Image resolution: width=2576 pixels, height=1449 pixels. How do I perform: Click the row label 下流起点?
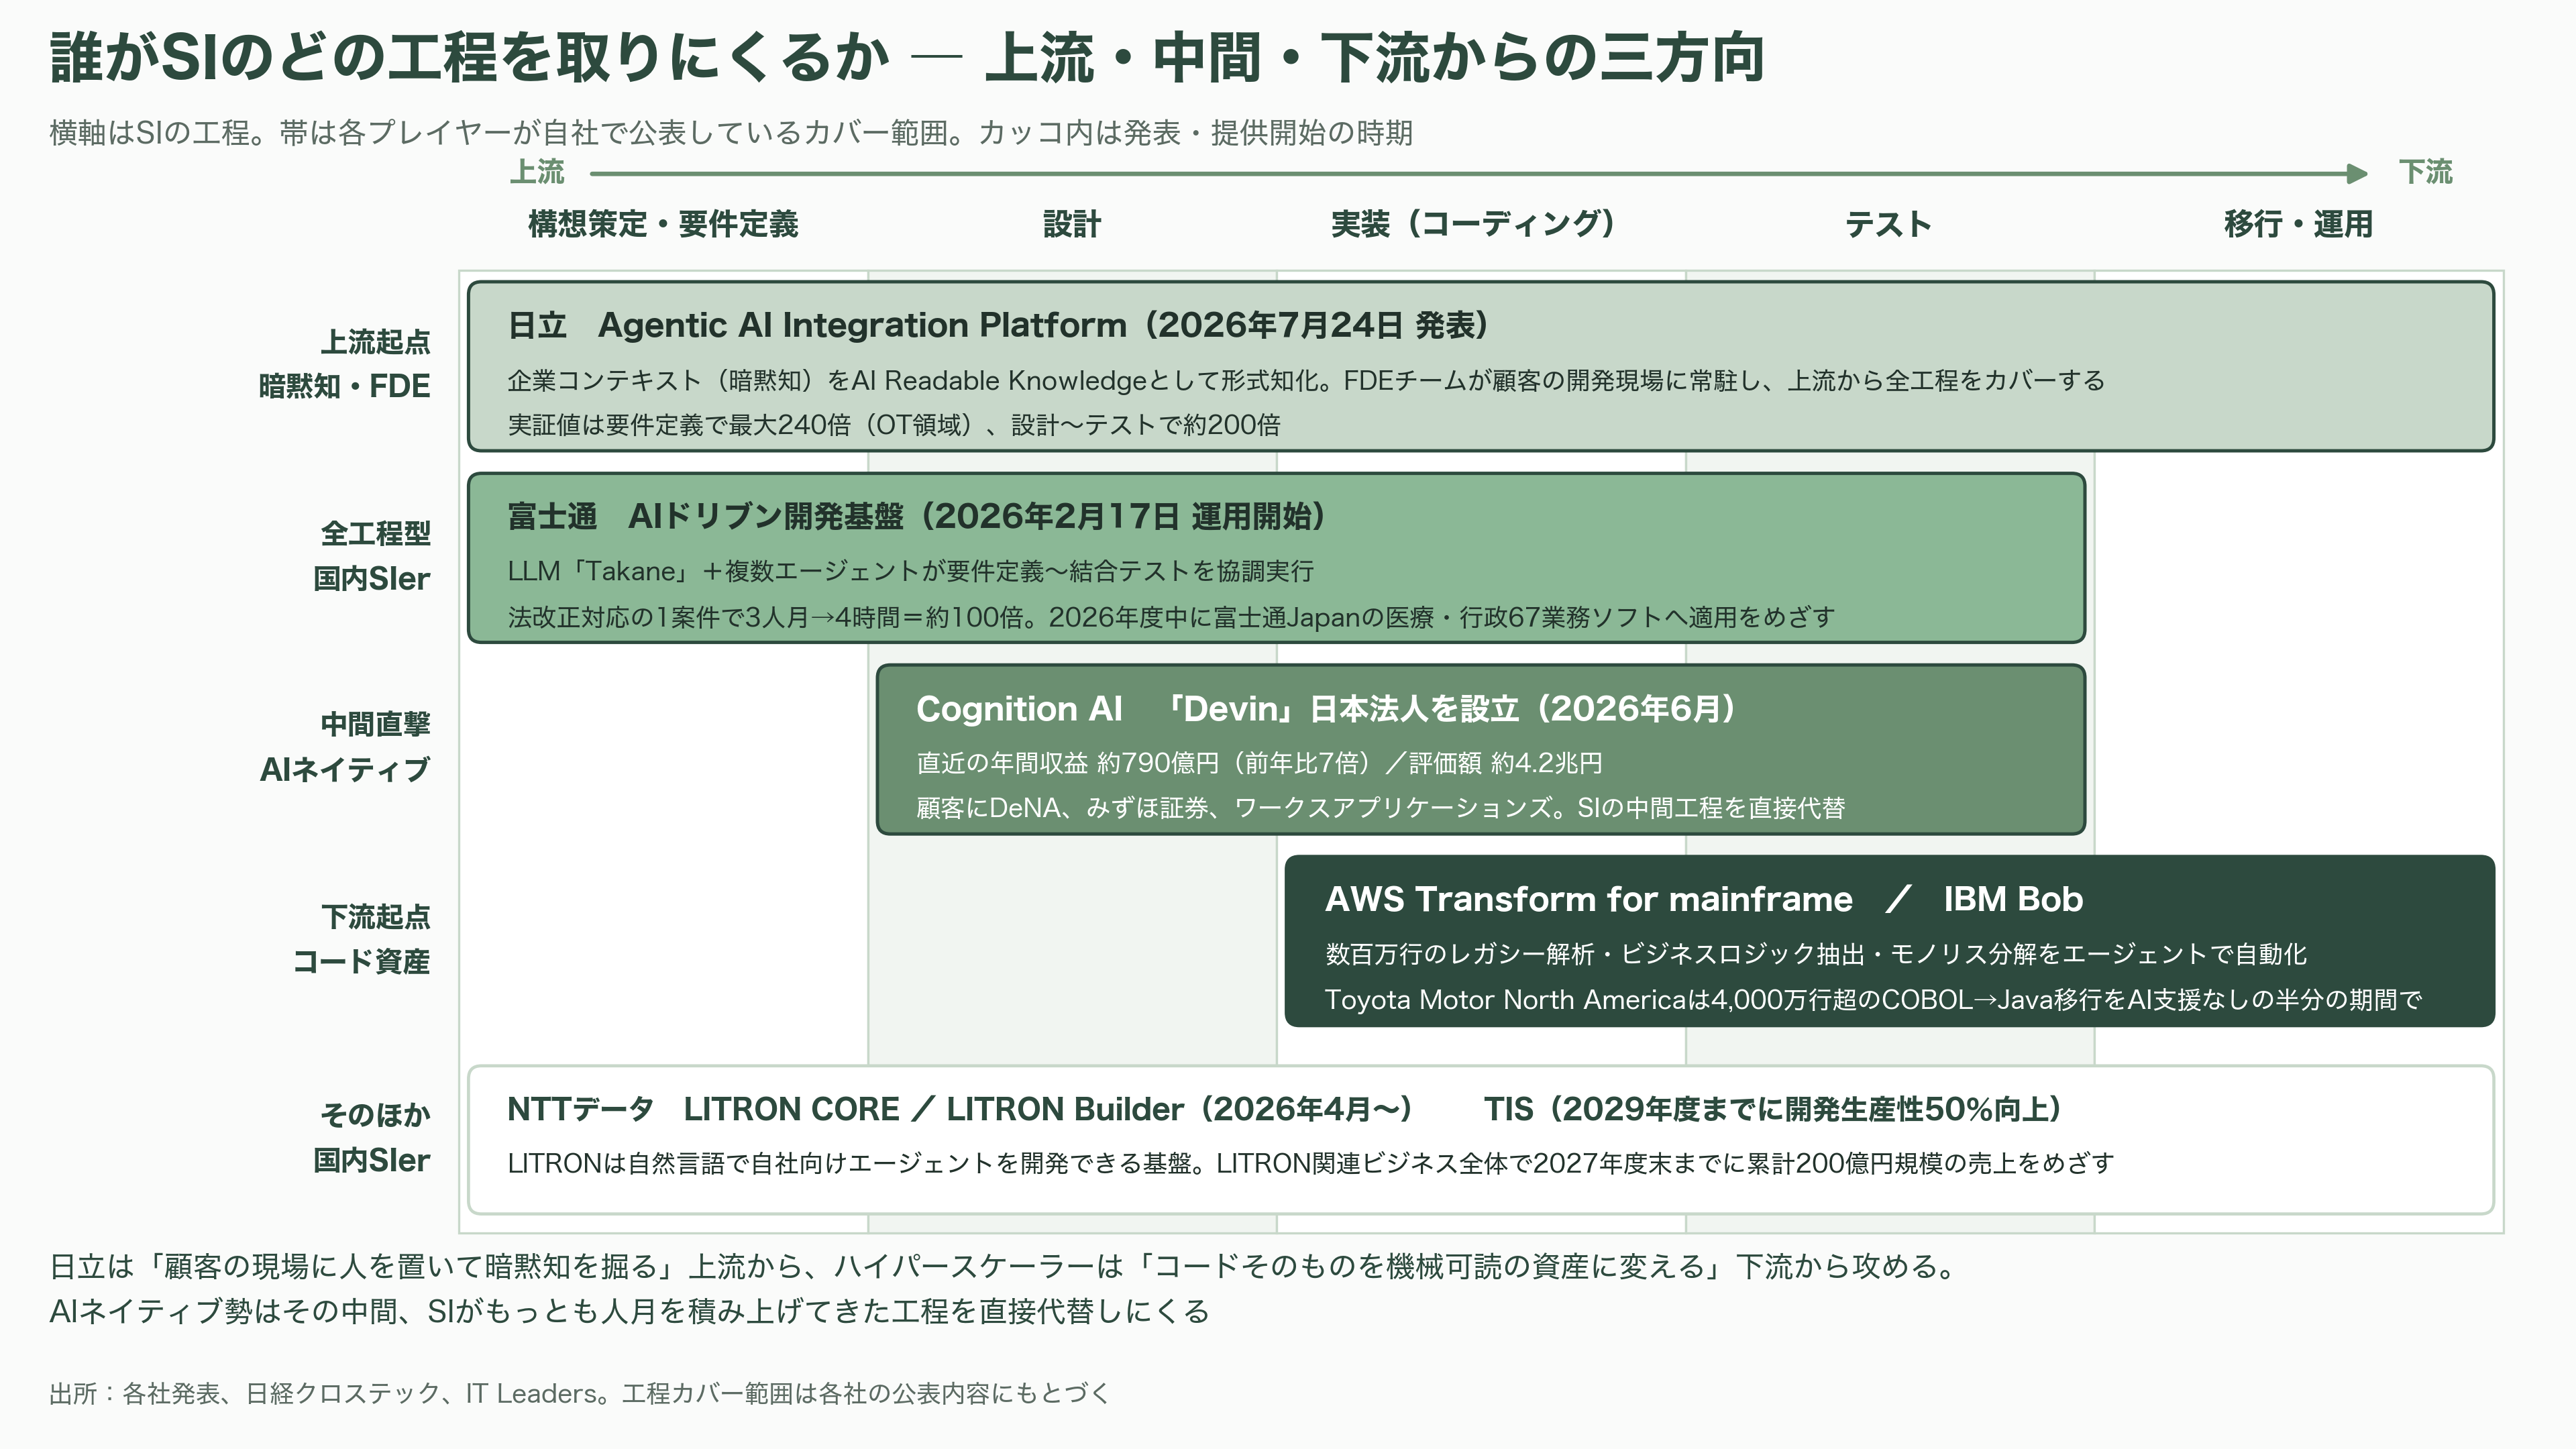point(375,916)
